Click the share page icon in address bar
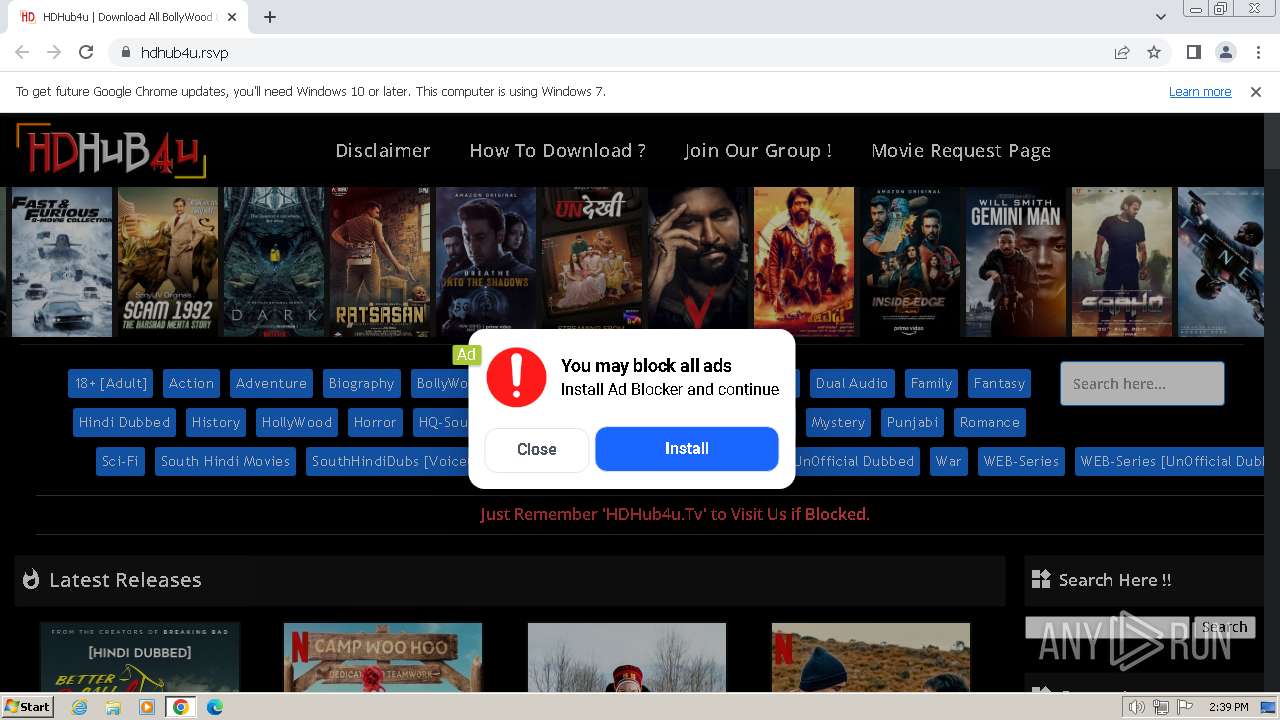Screen dimensions: 1280x720 click(x=1122, y=52)
